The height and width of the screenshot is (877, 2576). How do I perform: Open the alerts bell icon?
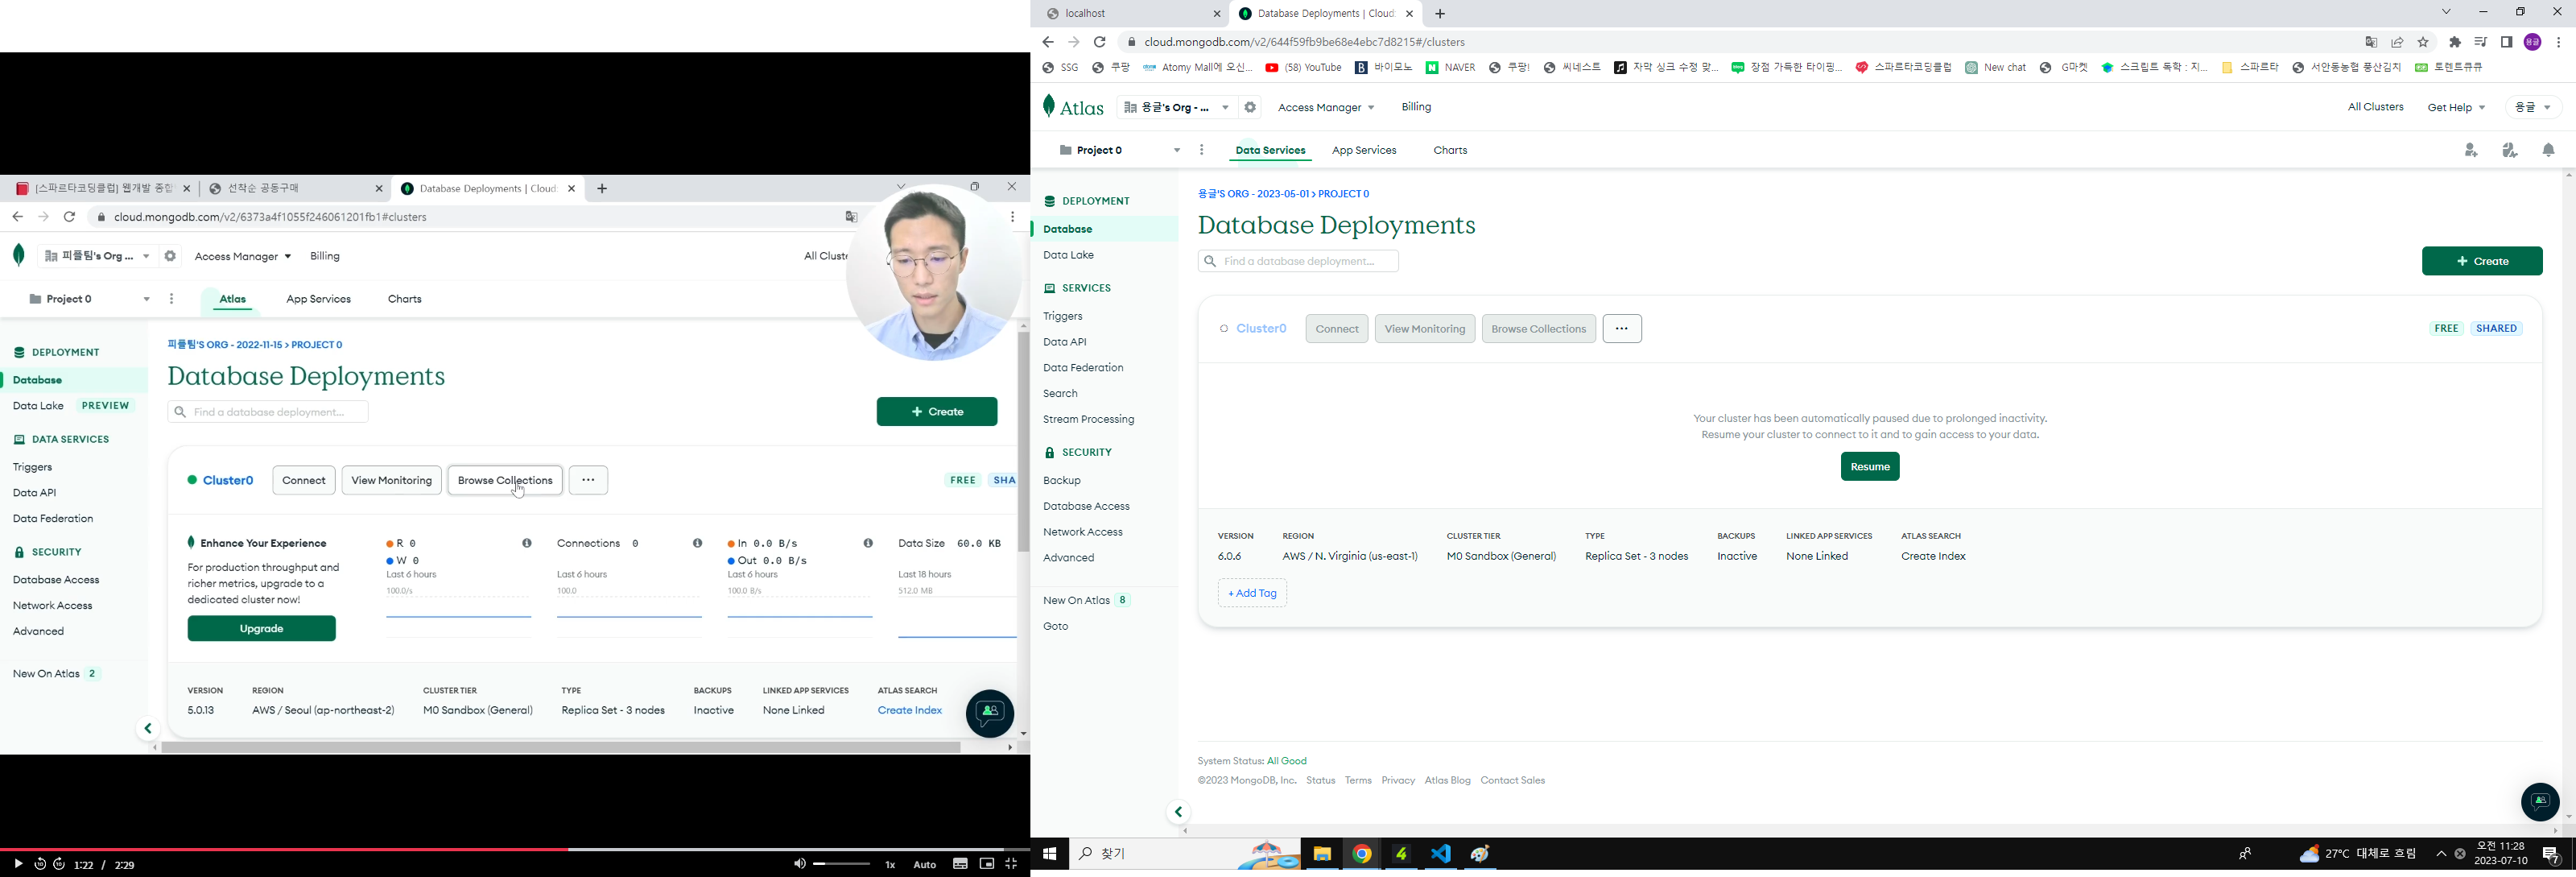click(2548, 151)
